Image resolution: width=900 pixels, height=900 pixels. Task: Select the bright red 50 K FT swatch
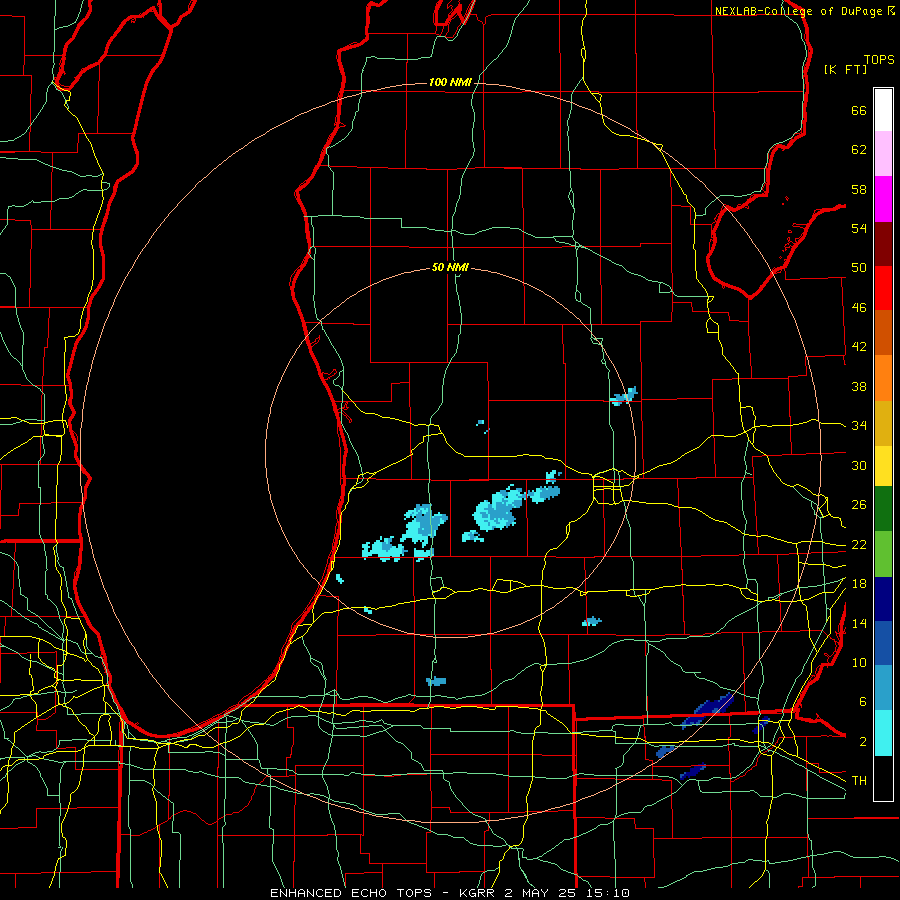click(x=883, y=288)
